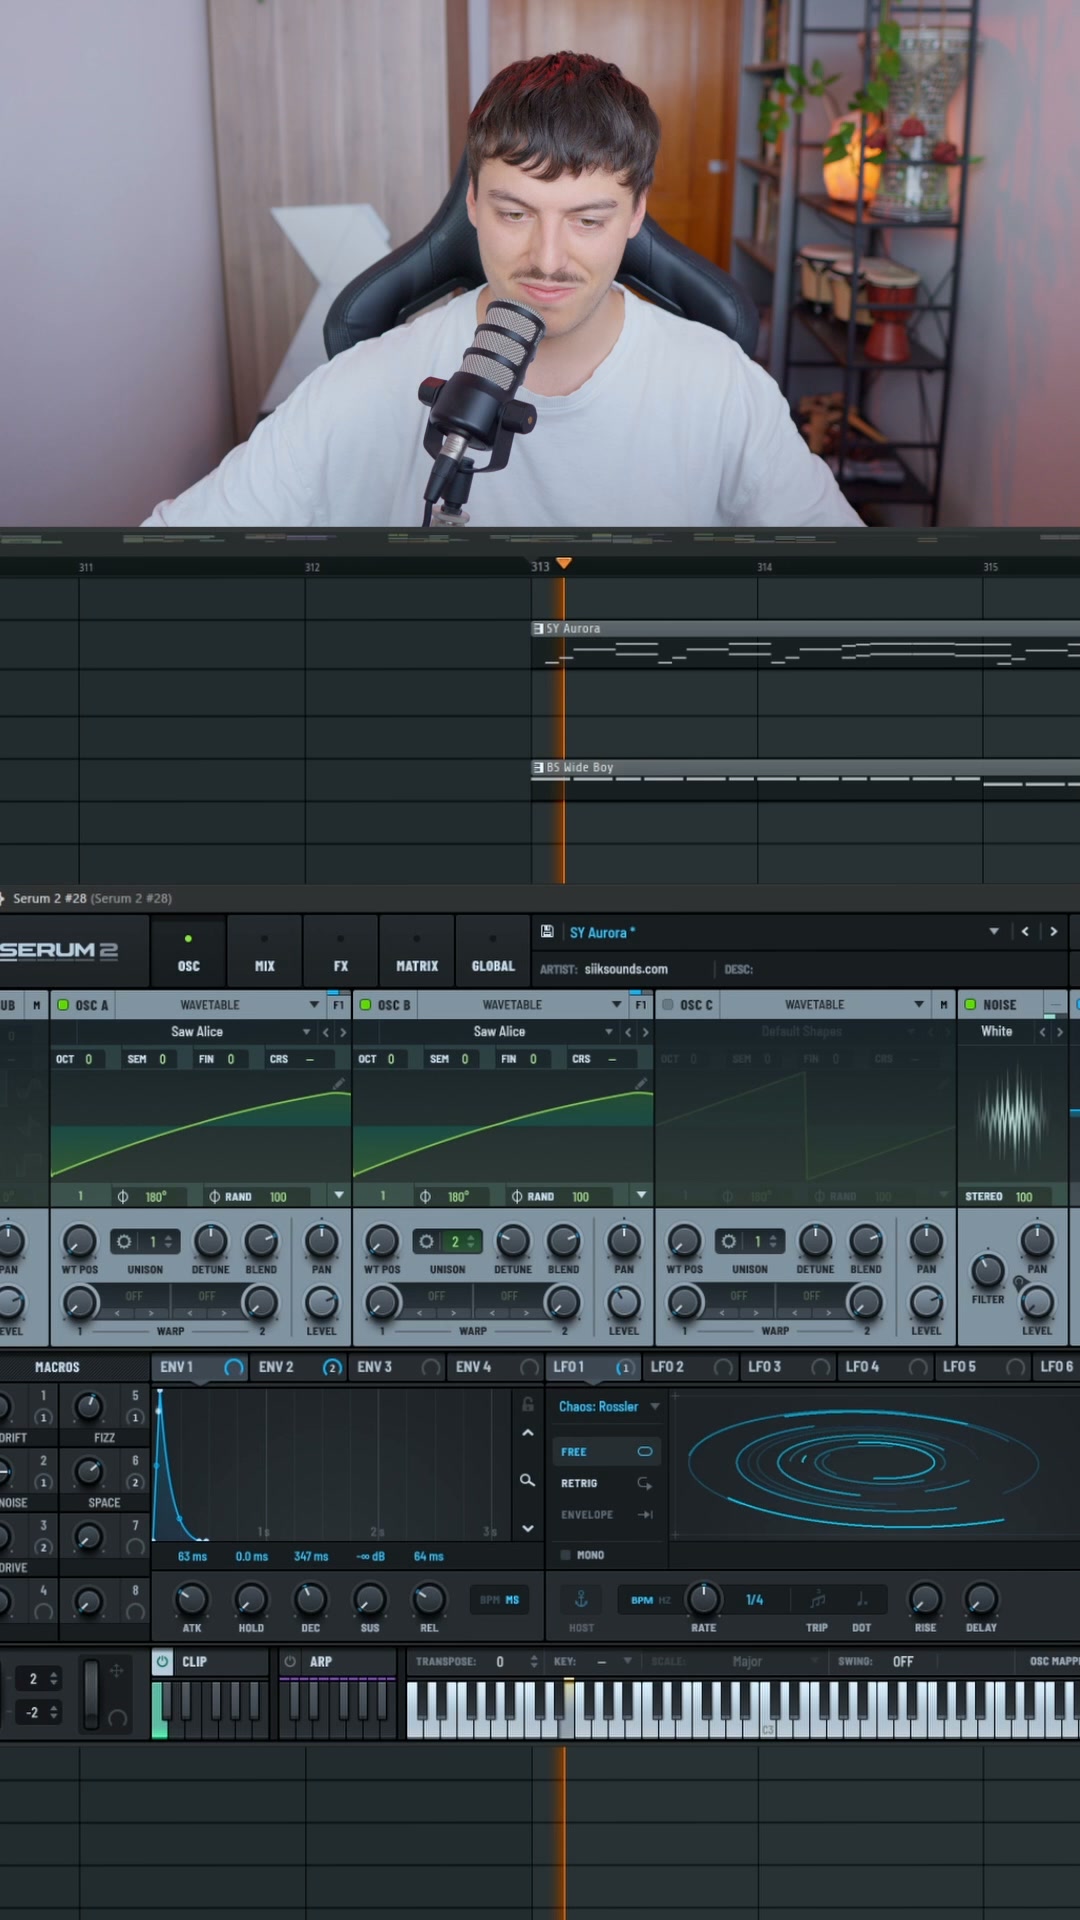Open the SY Aurora preset browser dropdown

(994, 931)
